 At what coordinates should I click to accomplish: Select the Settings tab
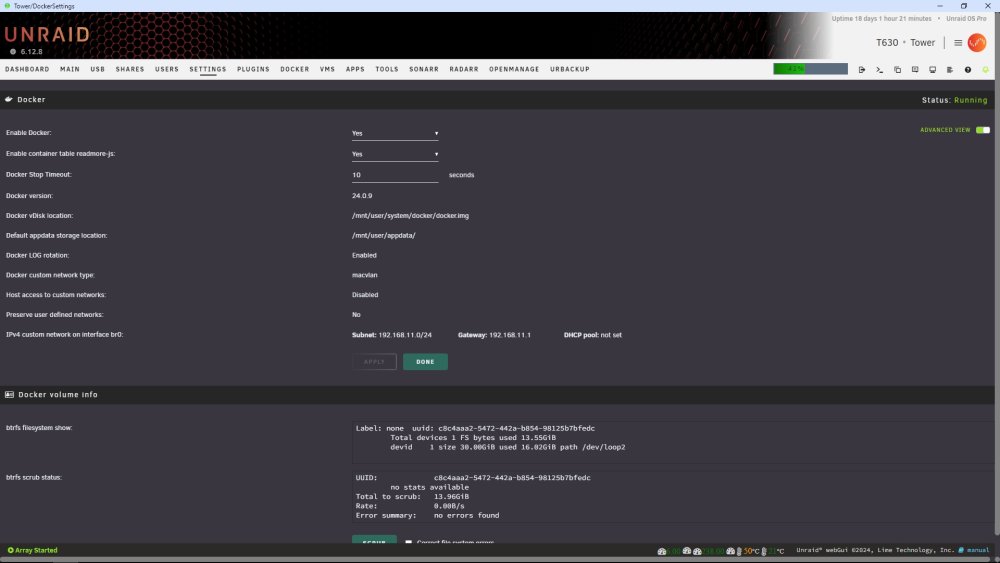pyautogui.click(x=208, y=69)
